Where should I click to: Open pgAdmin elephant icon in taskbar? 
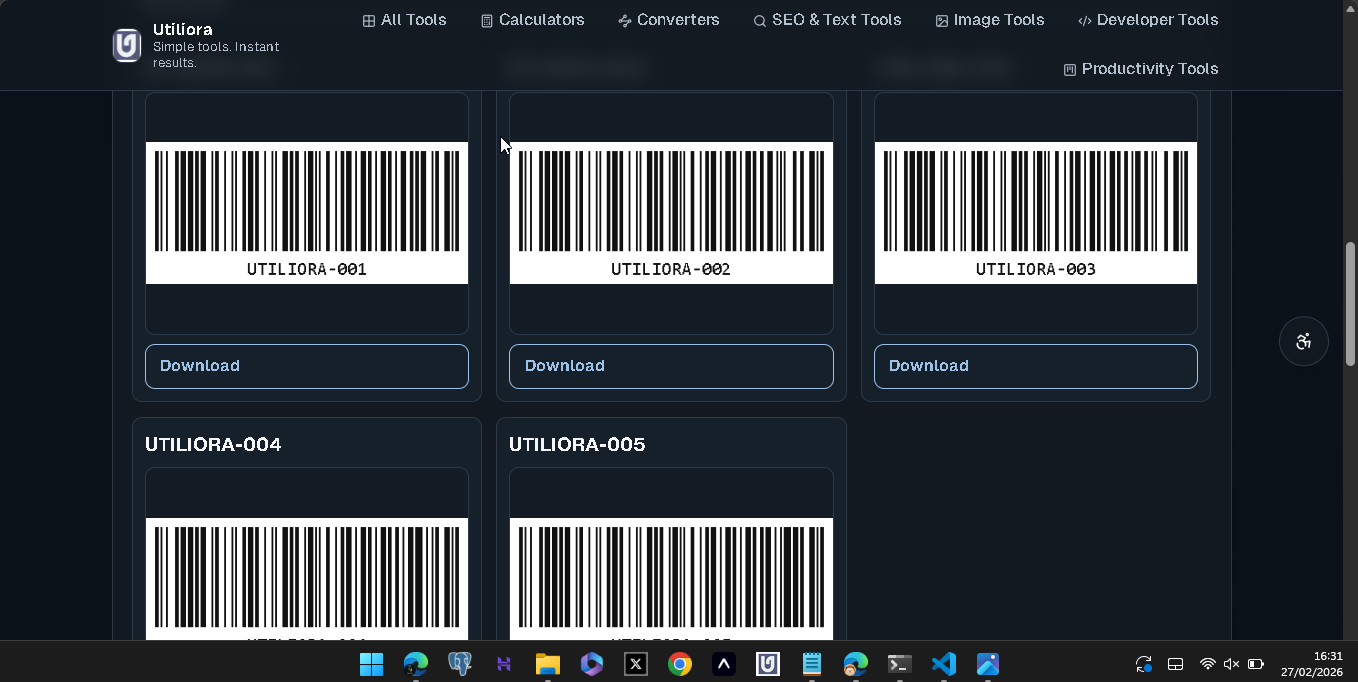pos(460,664)
